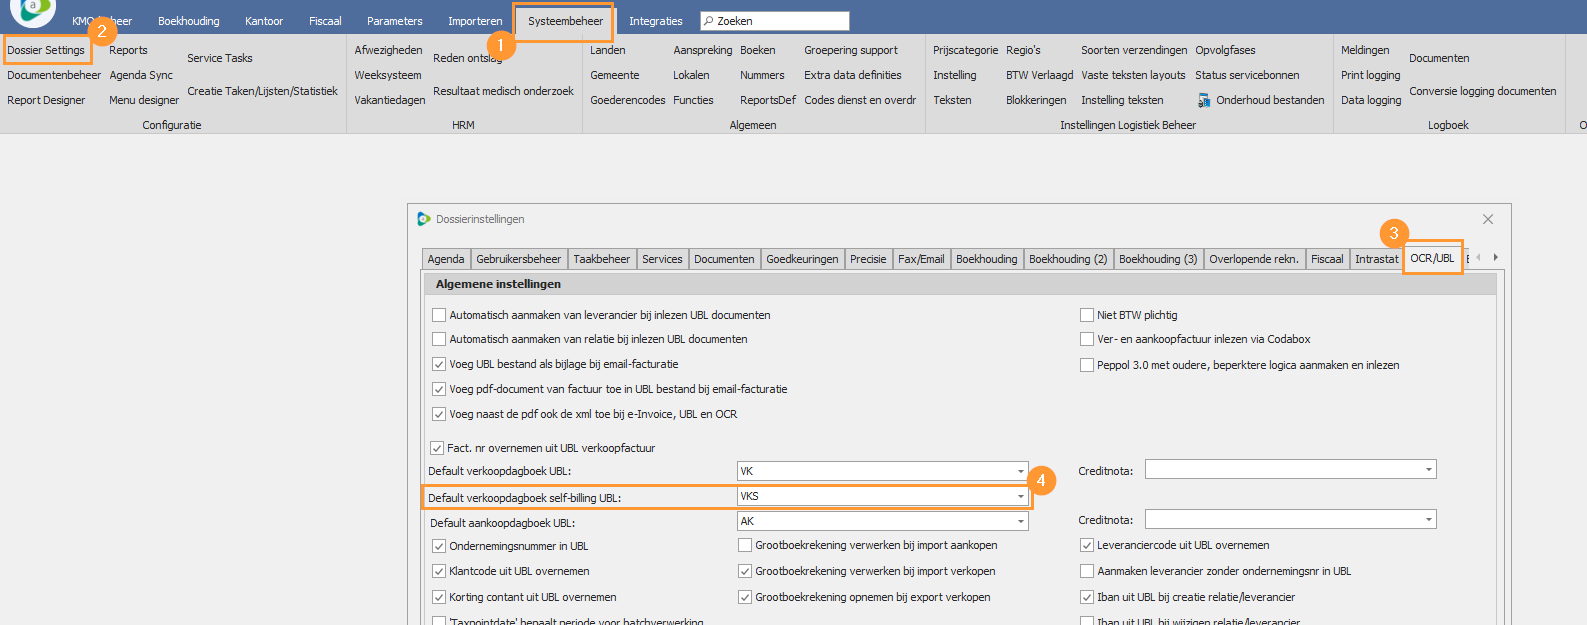
Task: Open Conversie logging documenten
Action: tap(1483, 91)
